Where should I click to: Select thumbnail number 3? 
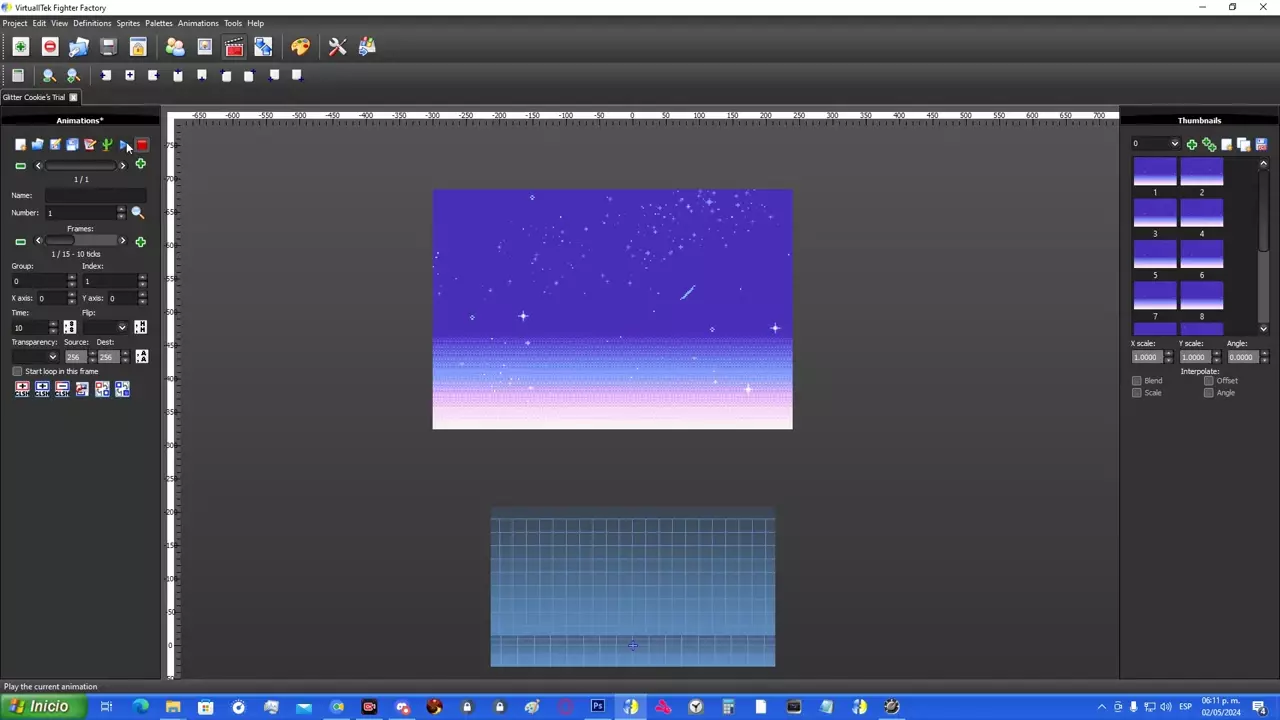pos(1155,213)
